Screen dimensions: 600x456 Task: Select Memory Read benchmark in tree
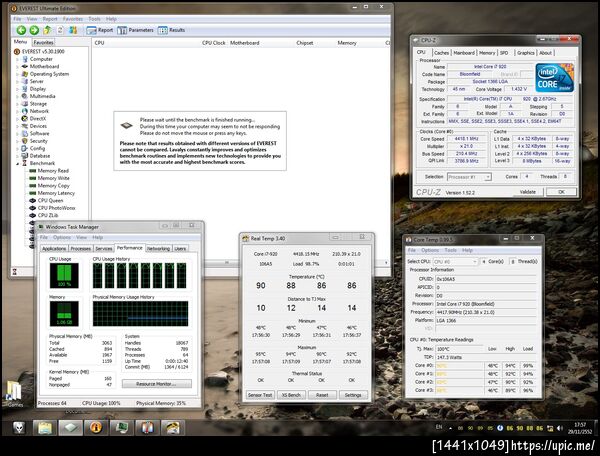click(53, 171)
